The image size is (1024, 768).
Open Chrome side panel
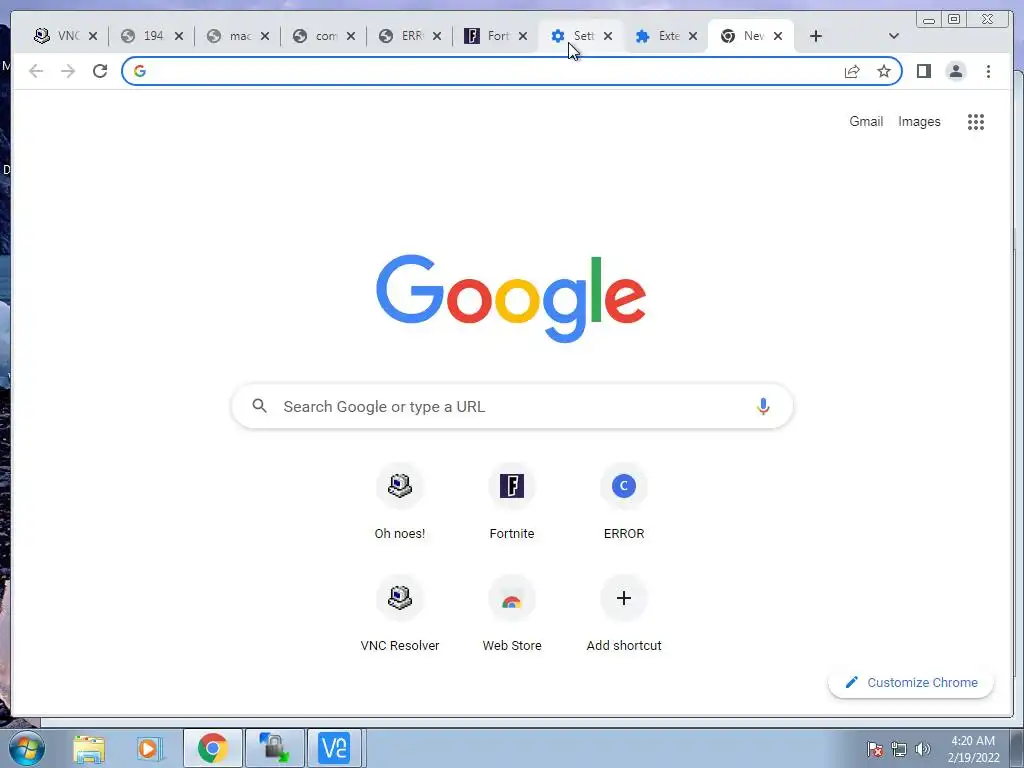[x=923, y=71]
